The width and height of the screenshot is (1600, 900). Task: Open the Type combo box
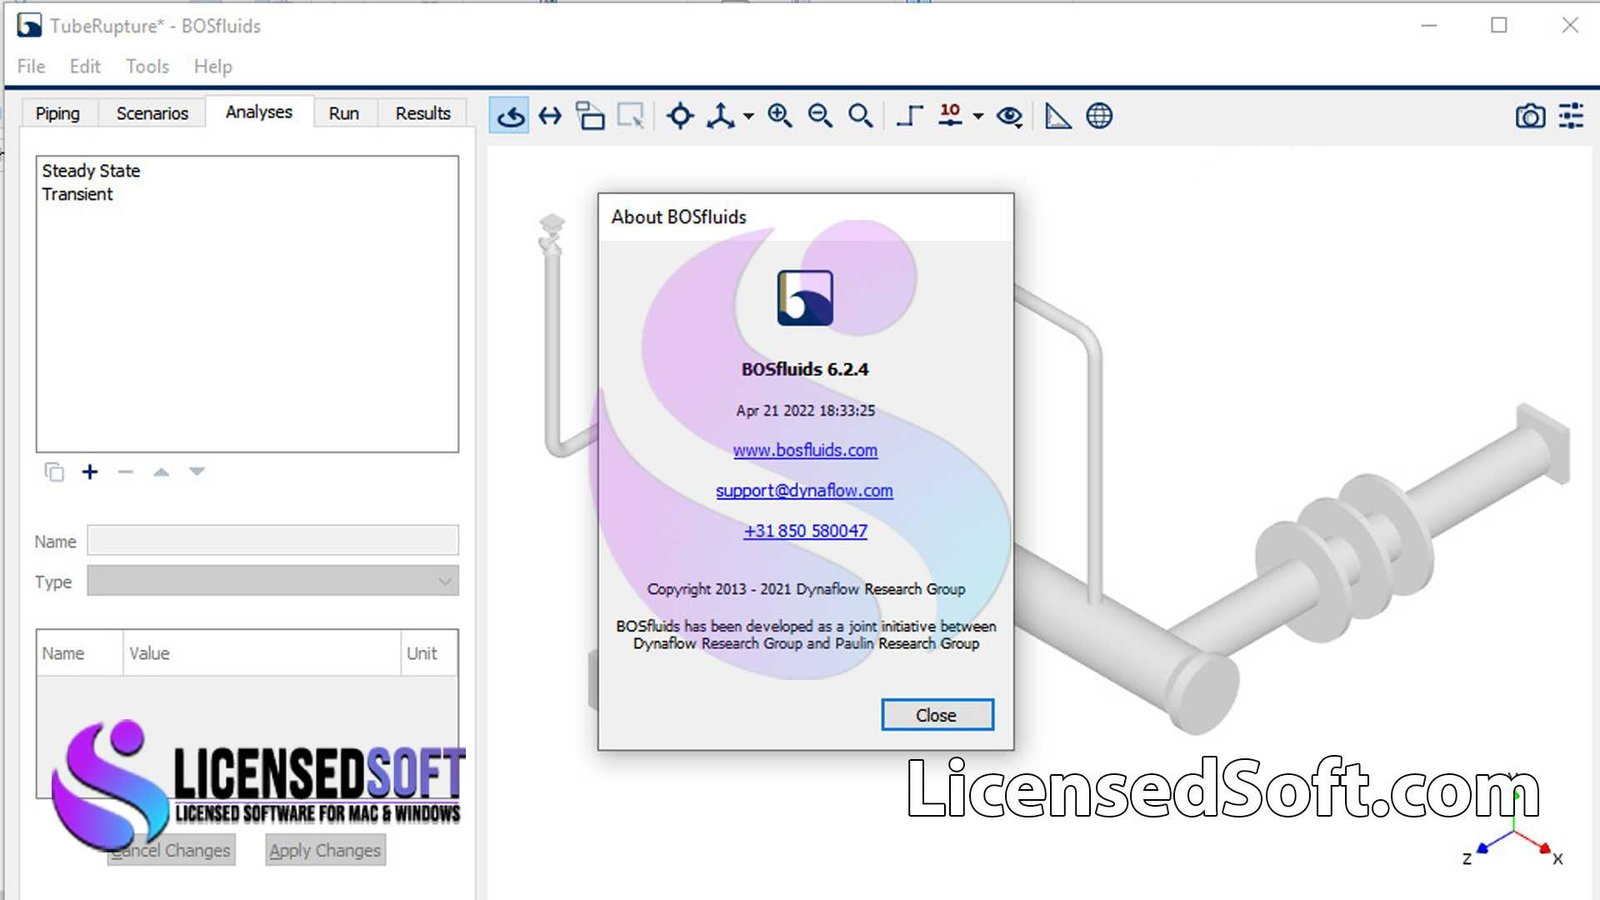click(272, 581)
